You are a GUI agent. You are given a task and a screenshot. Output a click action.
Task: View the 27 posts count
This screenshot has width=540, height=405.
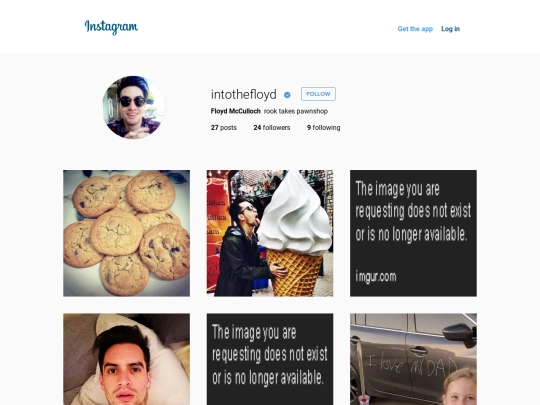pos(224,127)
